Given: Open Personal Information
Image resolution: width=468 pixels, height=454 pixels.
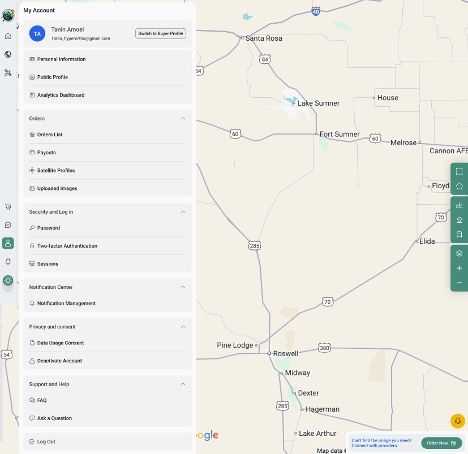Looking at the screenshot, I should point(107,59).
